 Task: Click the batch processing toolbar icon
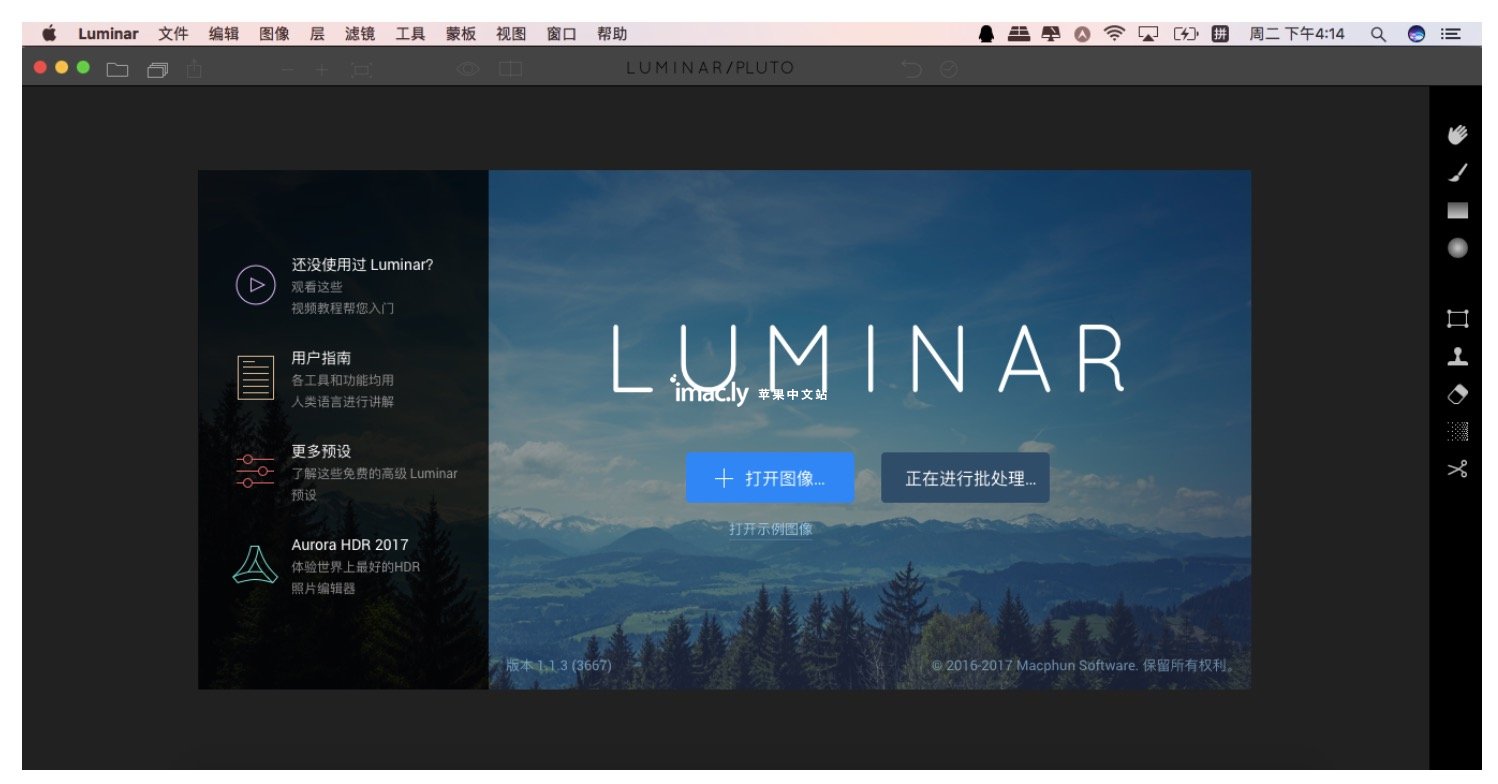[157, 69]
